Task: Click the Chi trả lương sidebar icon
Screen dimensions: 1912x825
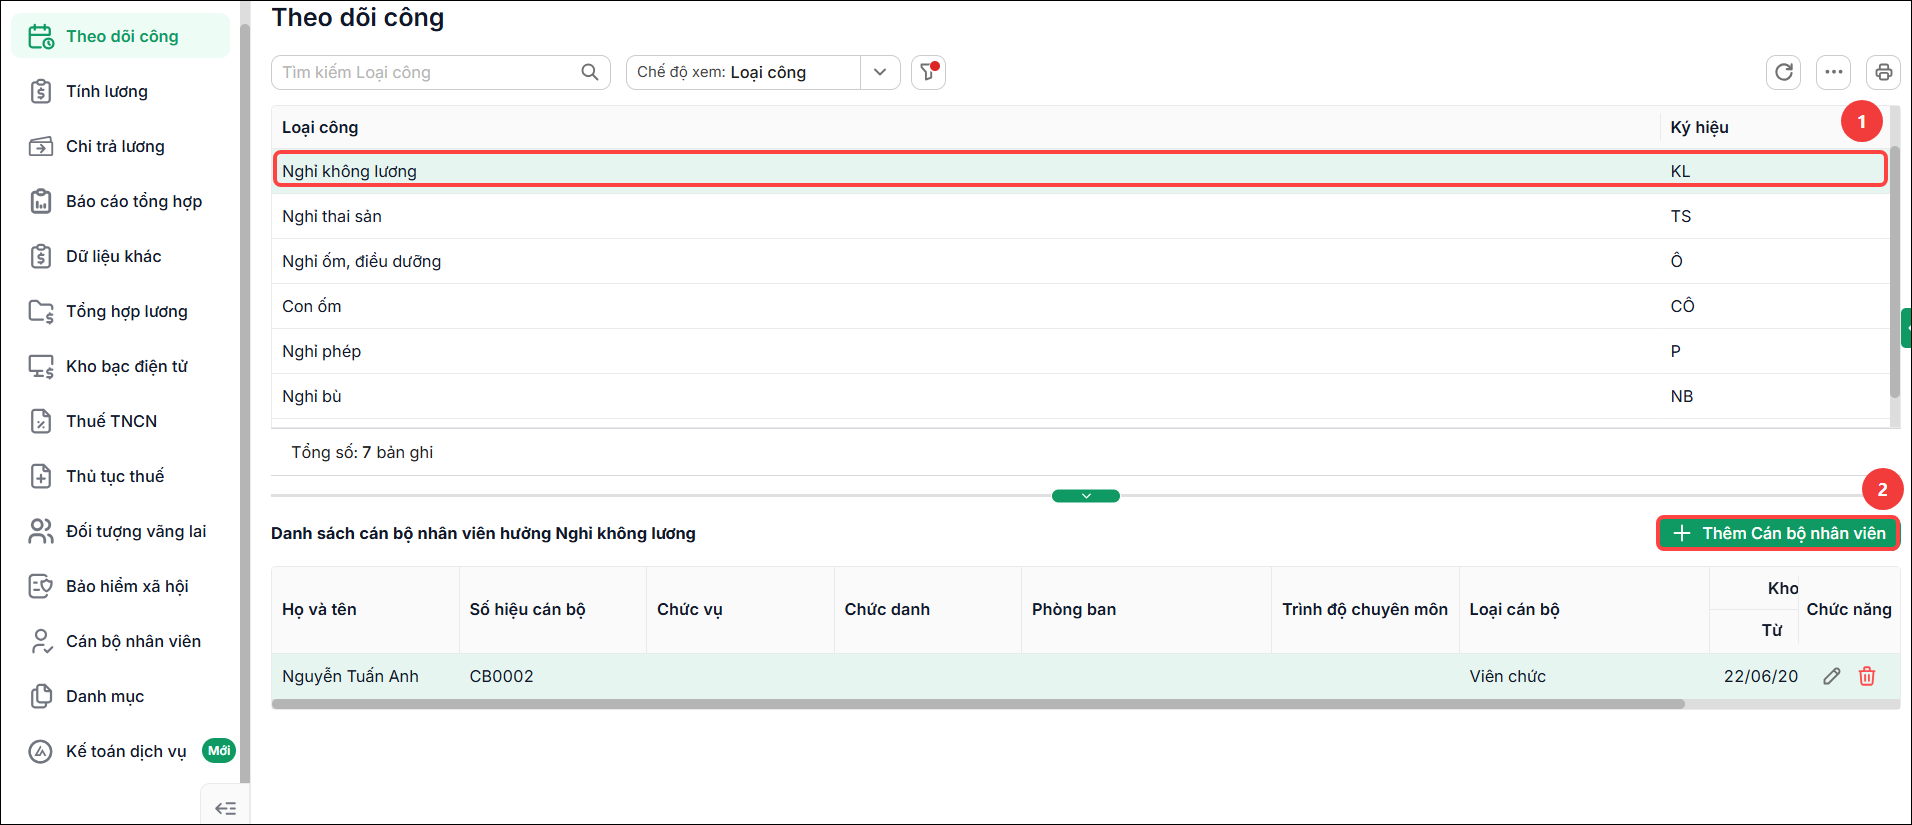Action: click(x=41, y=146)
